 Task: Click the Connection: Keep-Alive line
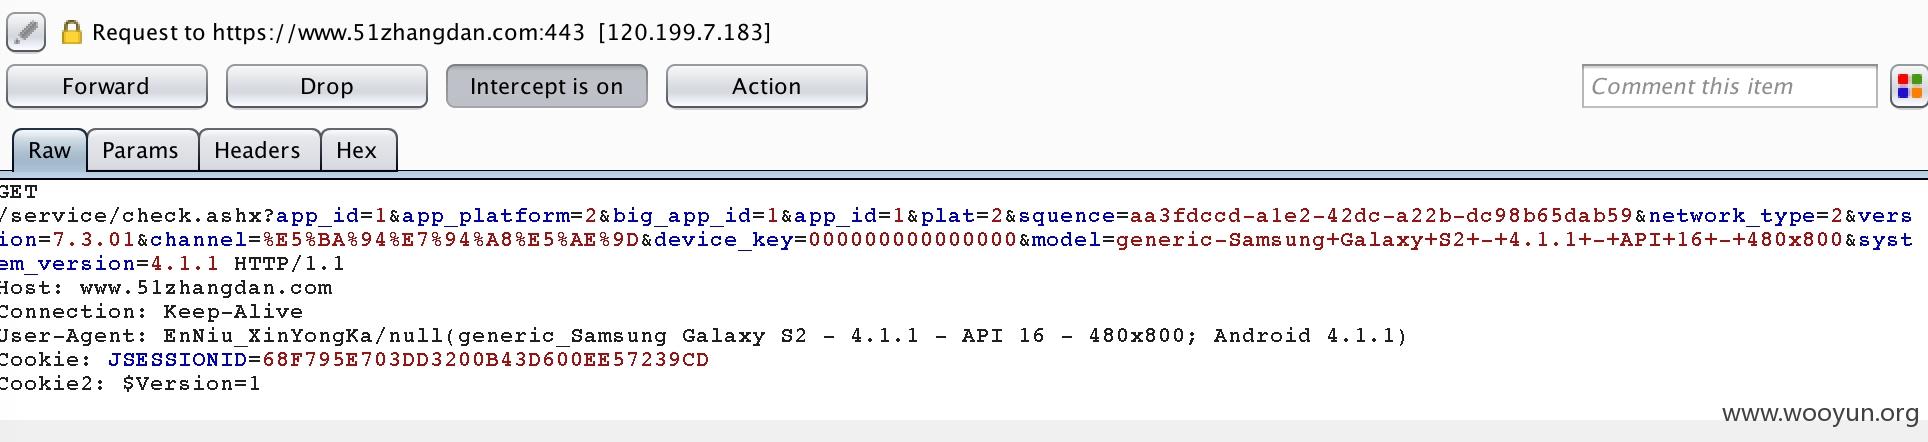[151, 312]
